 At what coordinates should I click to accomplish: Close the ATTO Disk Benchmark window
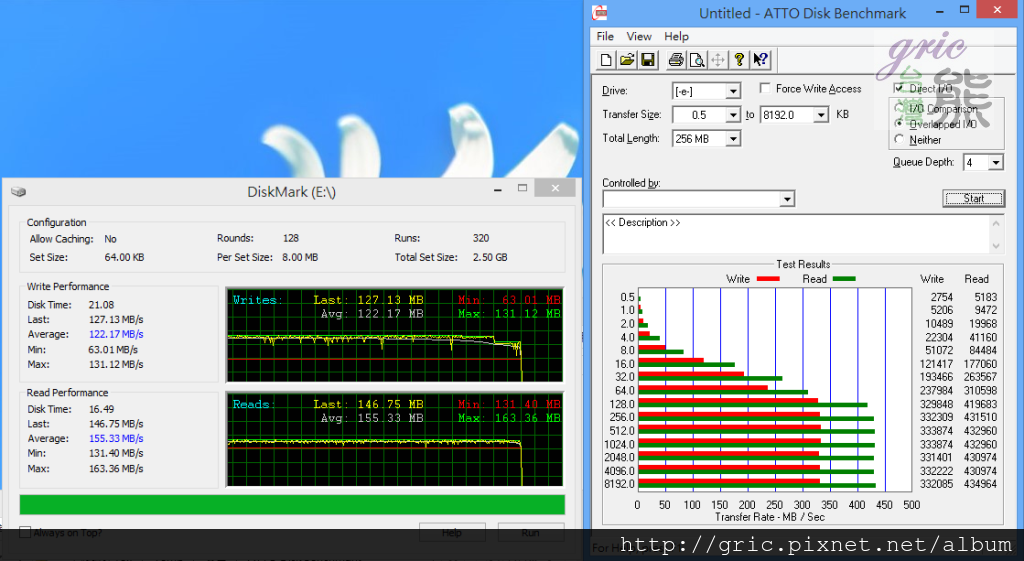pos(997,10)
